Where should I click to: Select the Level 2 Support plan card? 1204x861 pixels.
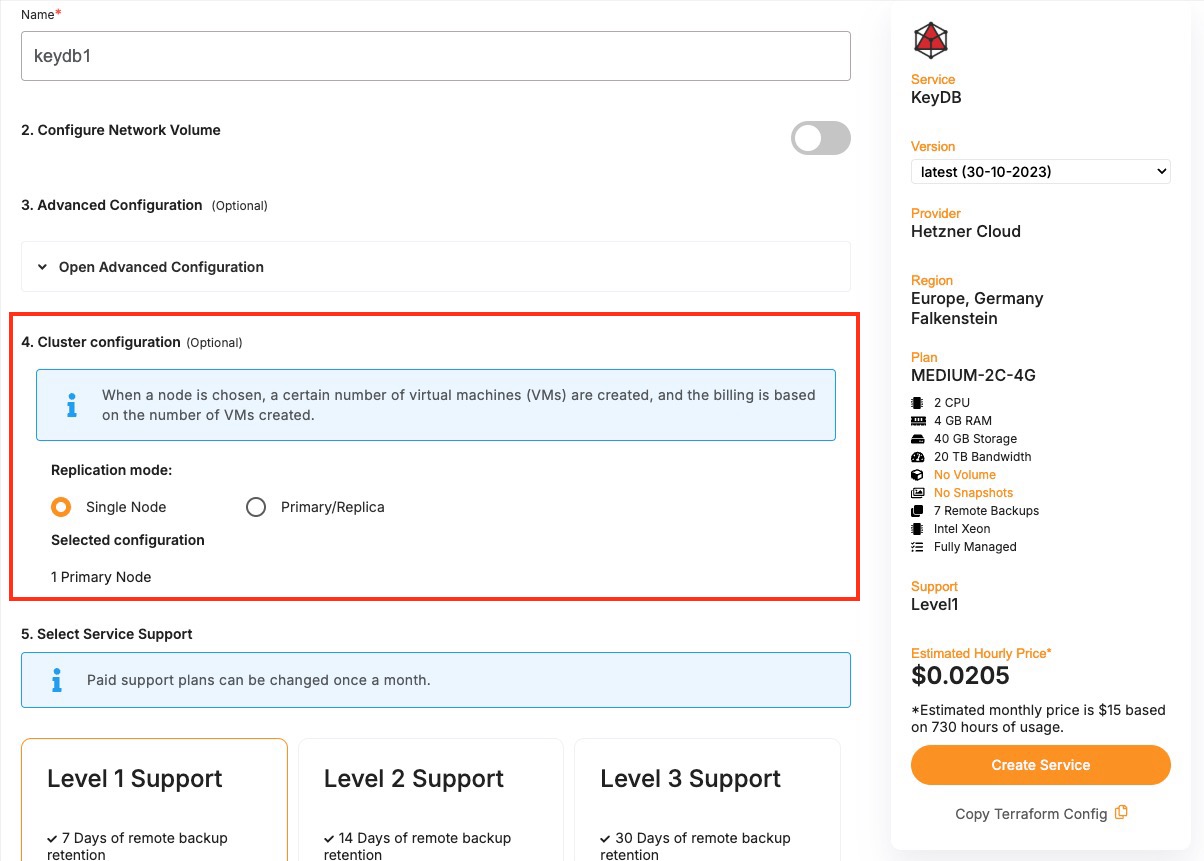coord(431,800)
